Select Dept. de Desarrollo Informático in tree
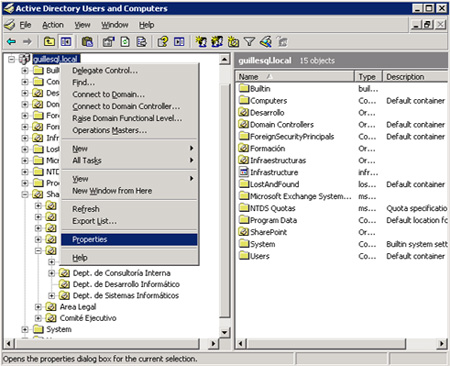450x366 pixels. pyautogui.click(x=126, y=284)
